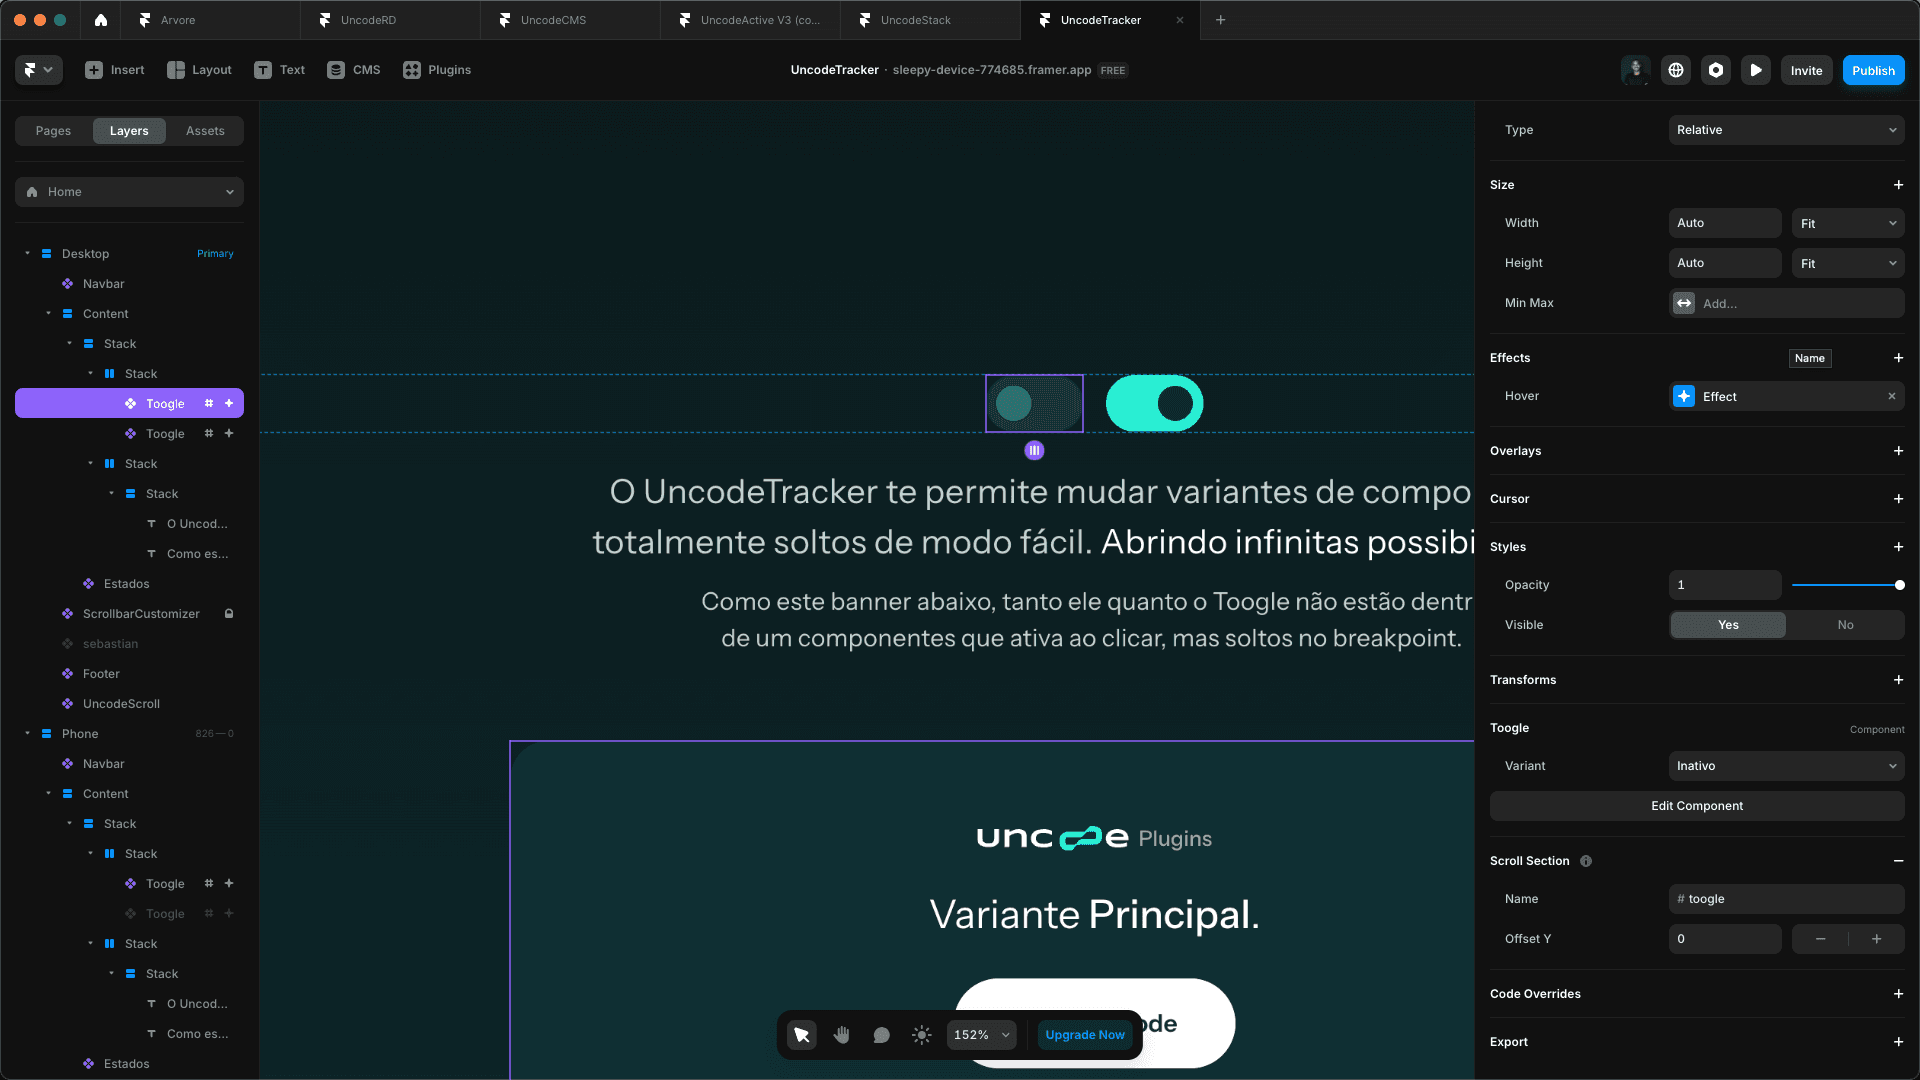
Task: Collapse the Phone breakpoint layer
Action: pos(28,734)
